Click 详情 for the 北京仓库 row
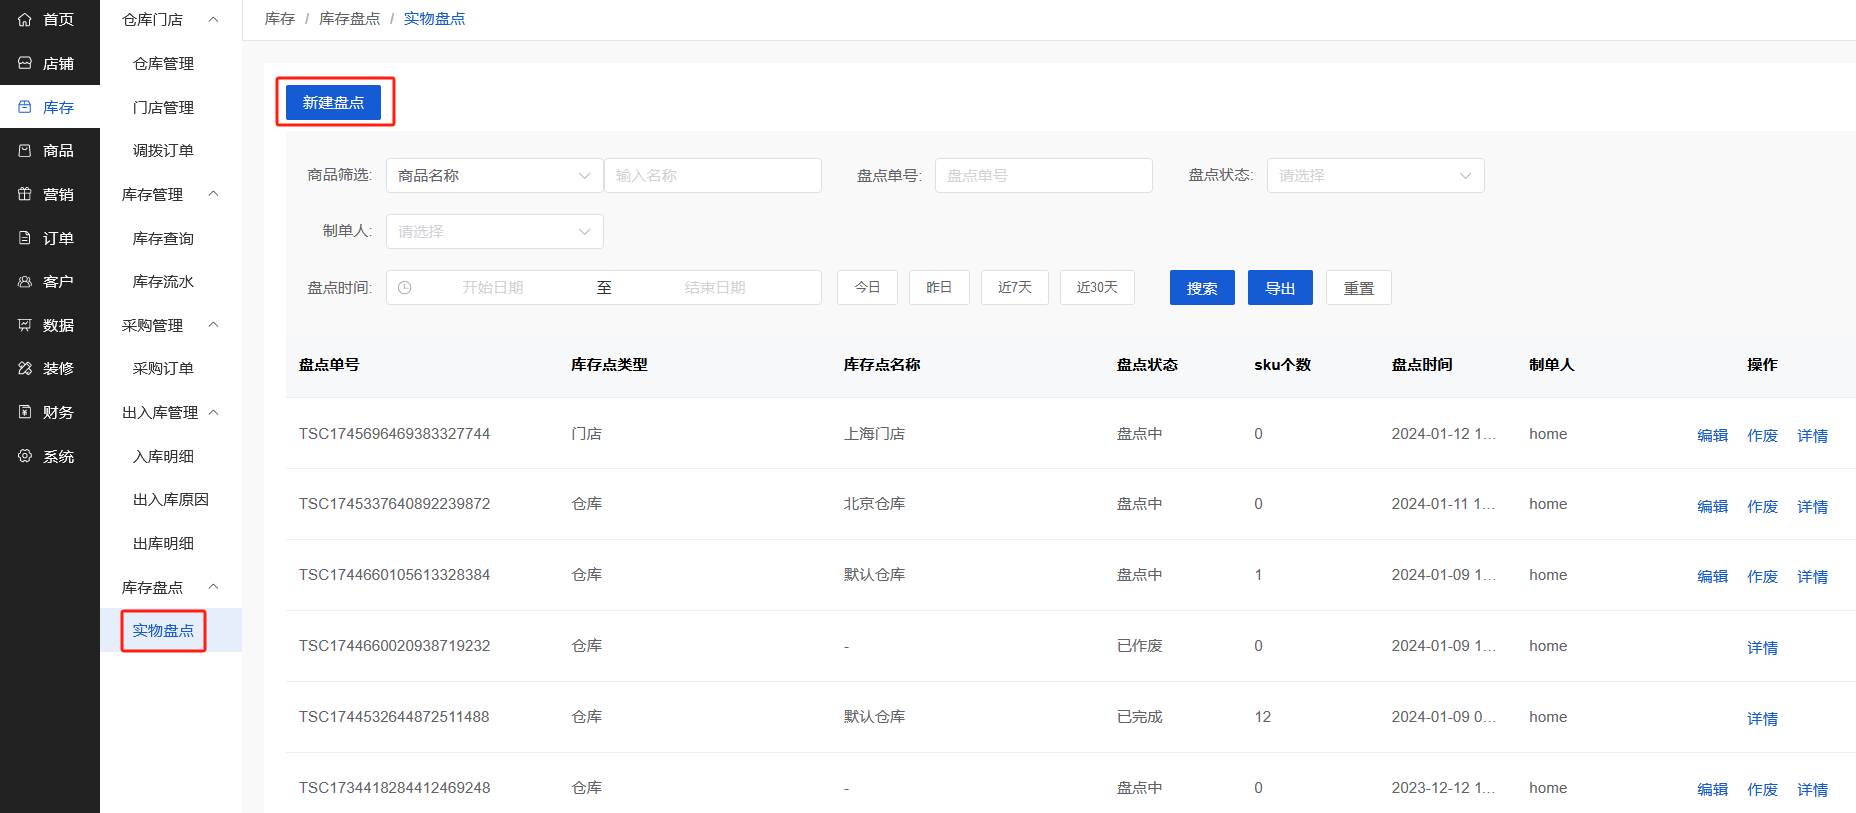1856x813 pixels. point(1812,506)
